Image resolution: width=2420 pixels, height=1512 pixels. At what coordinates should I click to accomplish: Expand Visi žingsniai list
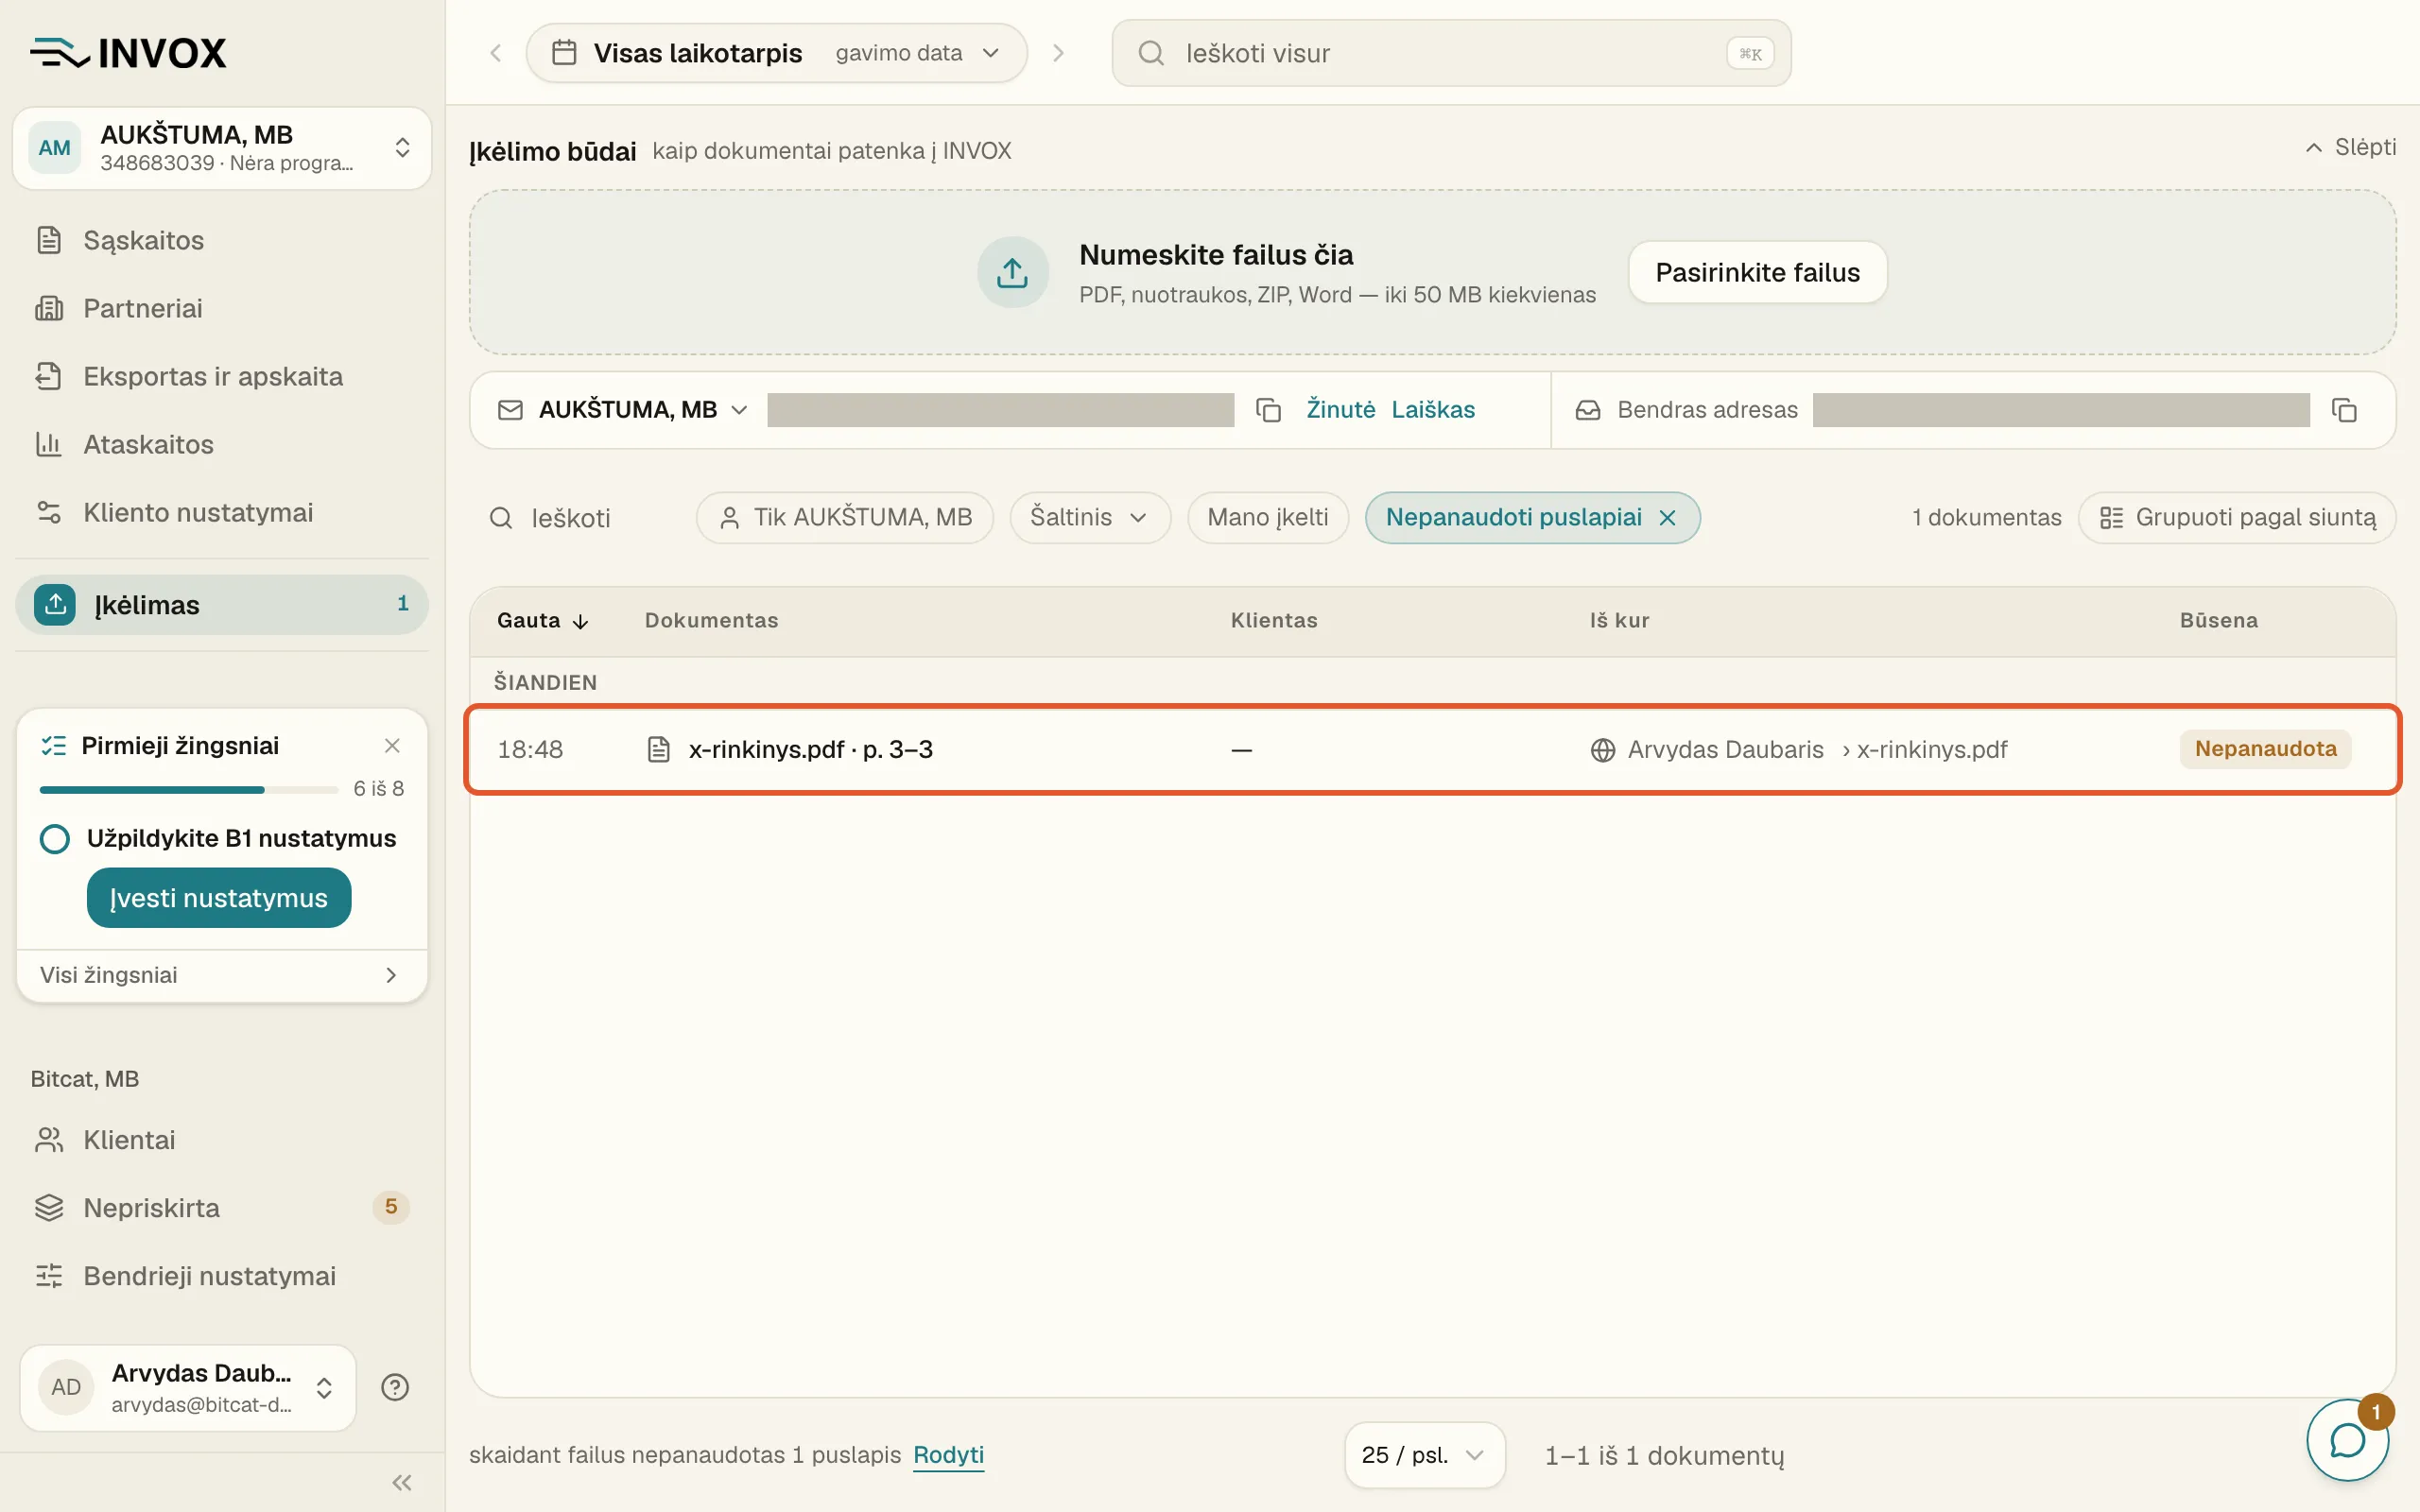coord(222,975)
